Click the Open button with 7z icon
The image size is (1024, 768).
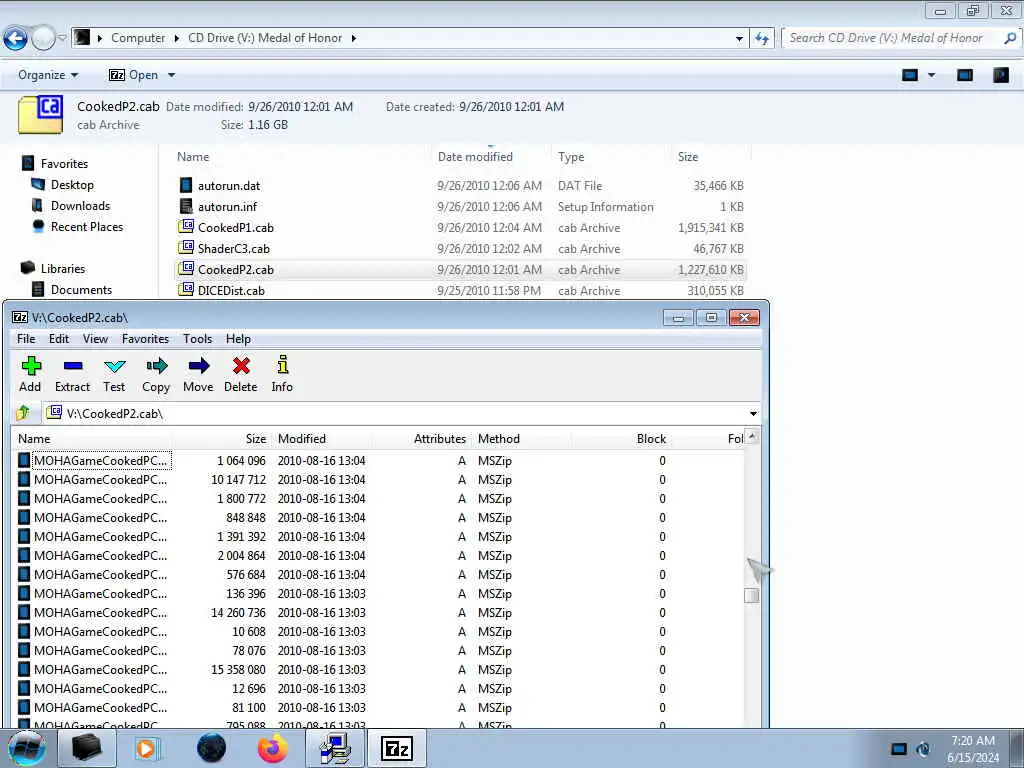(x=133, y=75)
